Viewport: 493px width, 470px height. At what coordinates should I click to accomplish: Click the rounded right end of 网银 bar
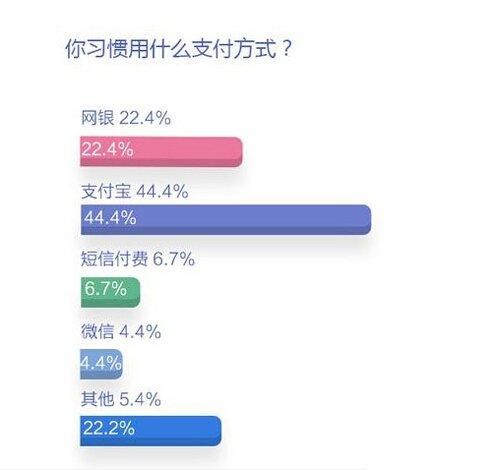(237, 152)
